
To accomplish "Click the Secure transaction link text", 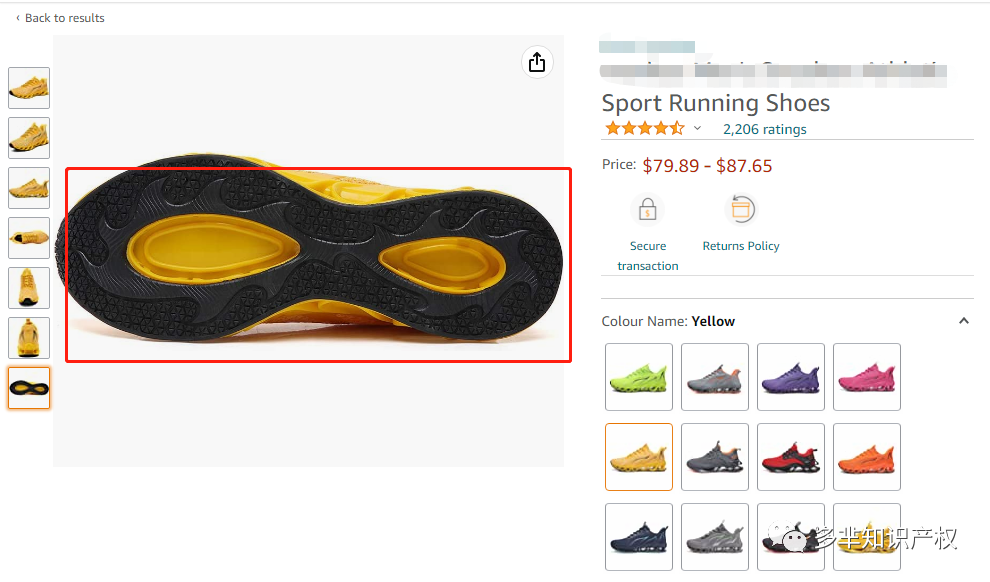I will point(648,256).
